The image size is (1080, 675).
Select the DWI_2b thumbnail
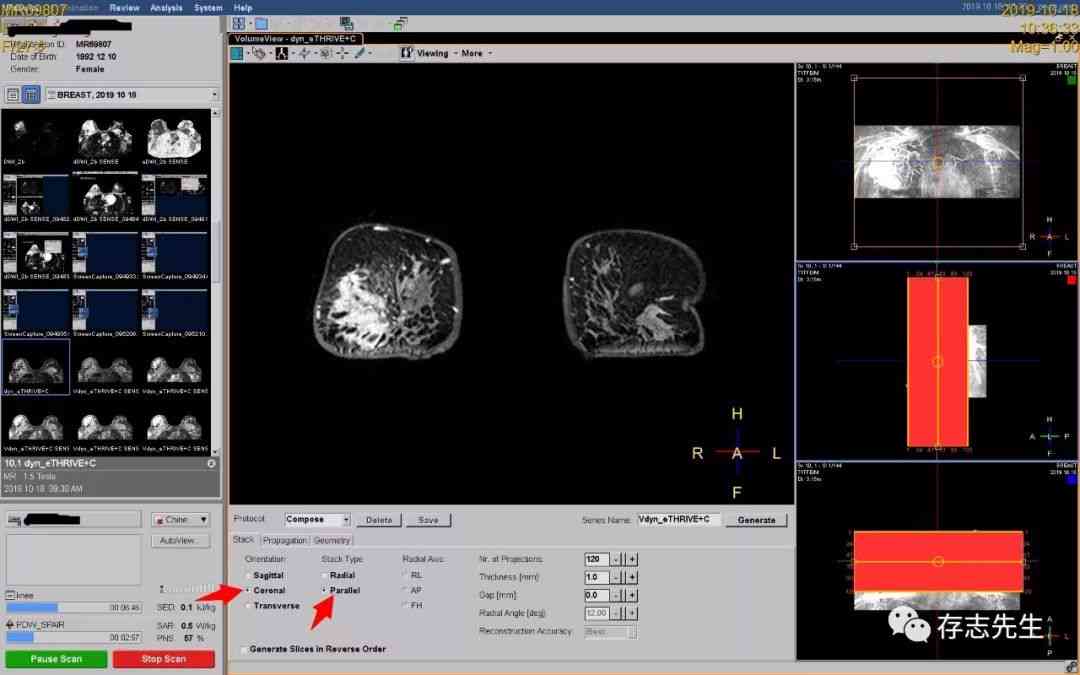click(x=36, y=140)
